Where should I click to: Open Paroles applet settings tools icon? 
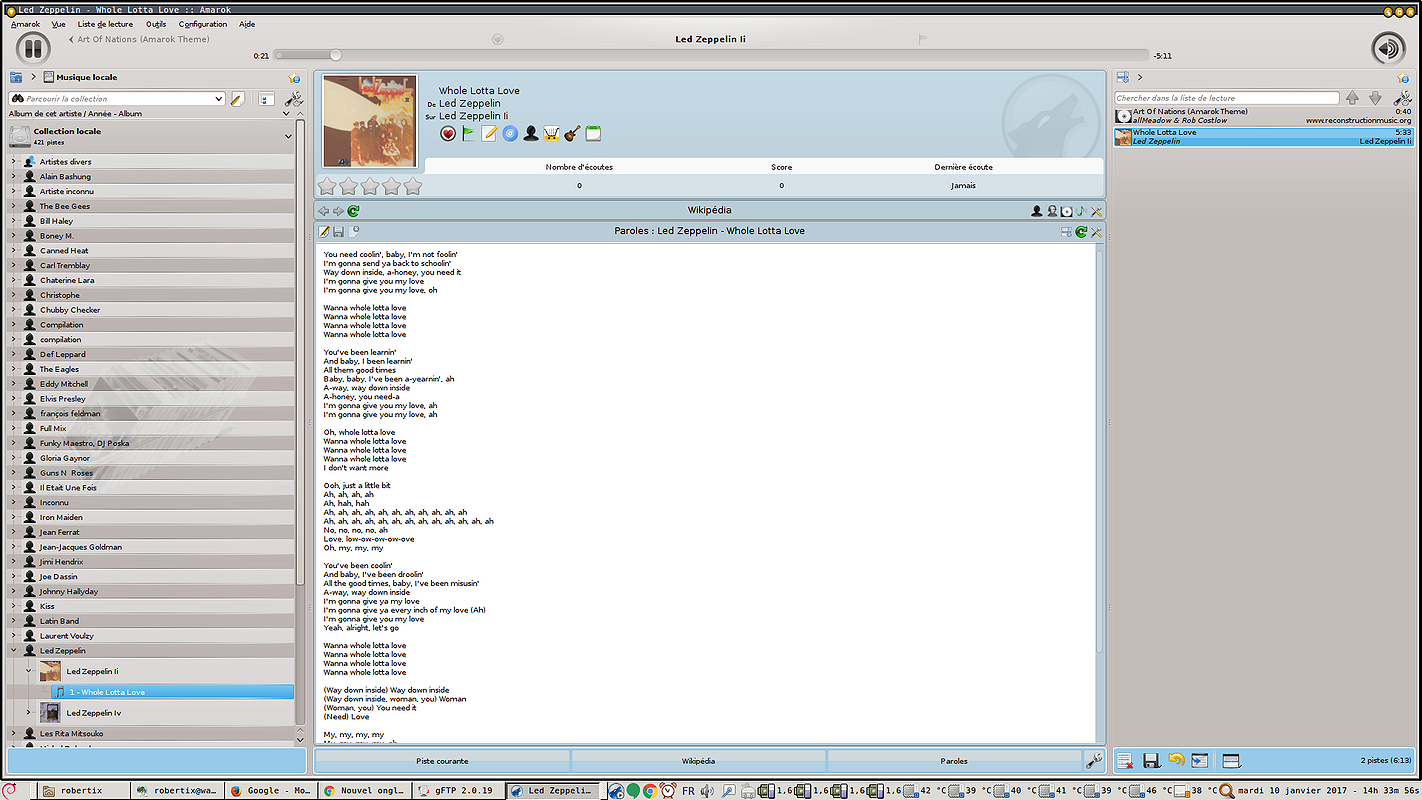(1096, 232)
